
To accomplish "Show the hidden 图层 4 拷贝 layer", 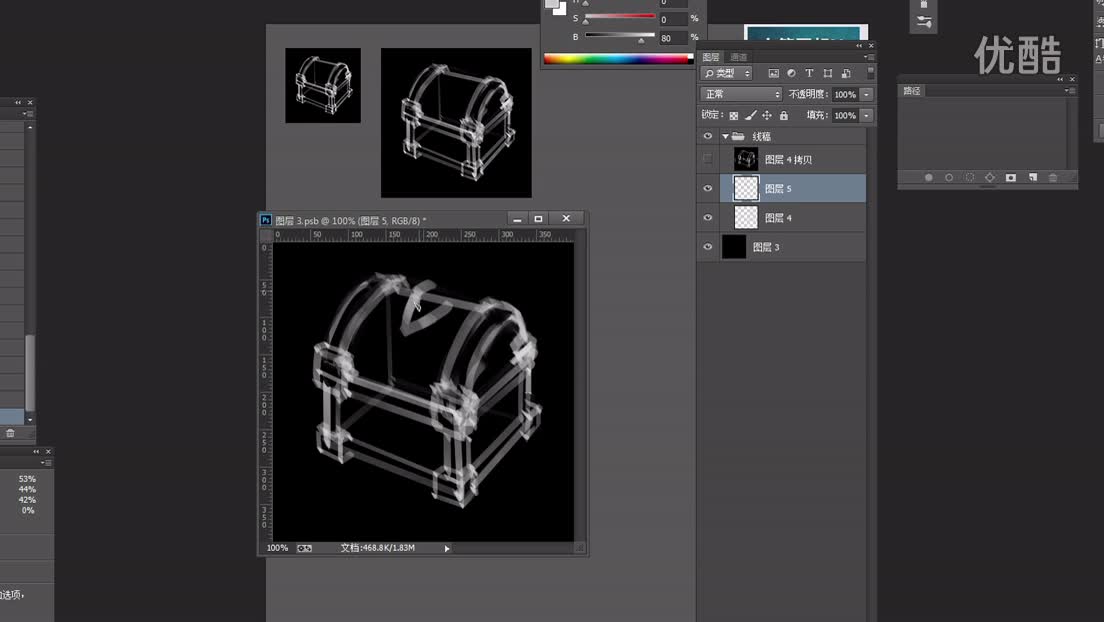I will point(708,159).
